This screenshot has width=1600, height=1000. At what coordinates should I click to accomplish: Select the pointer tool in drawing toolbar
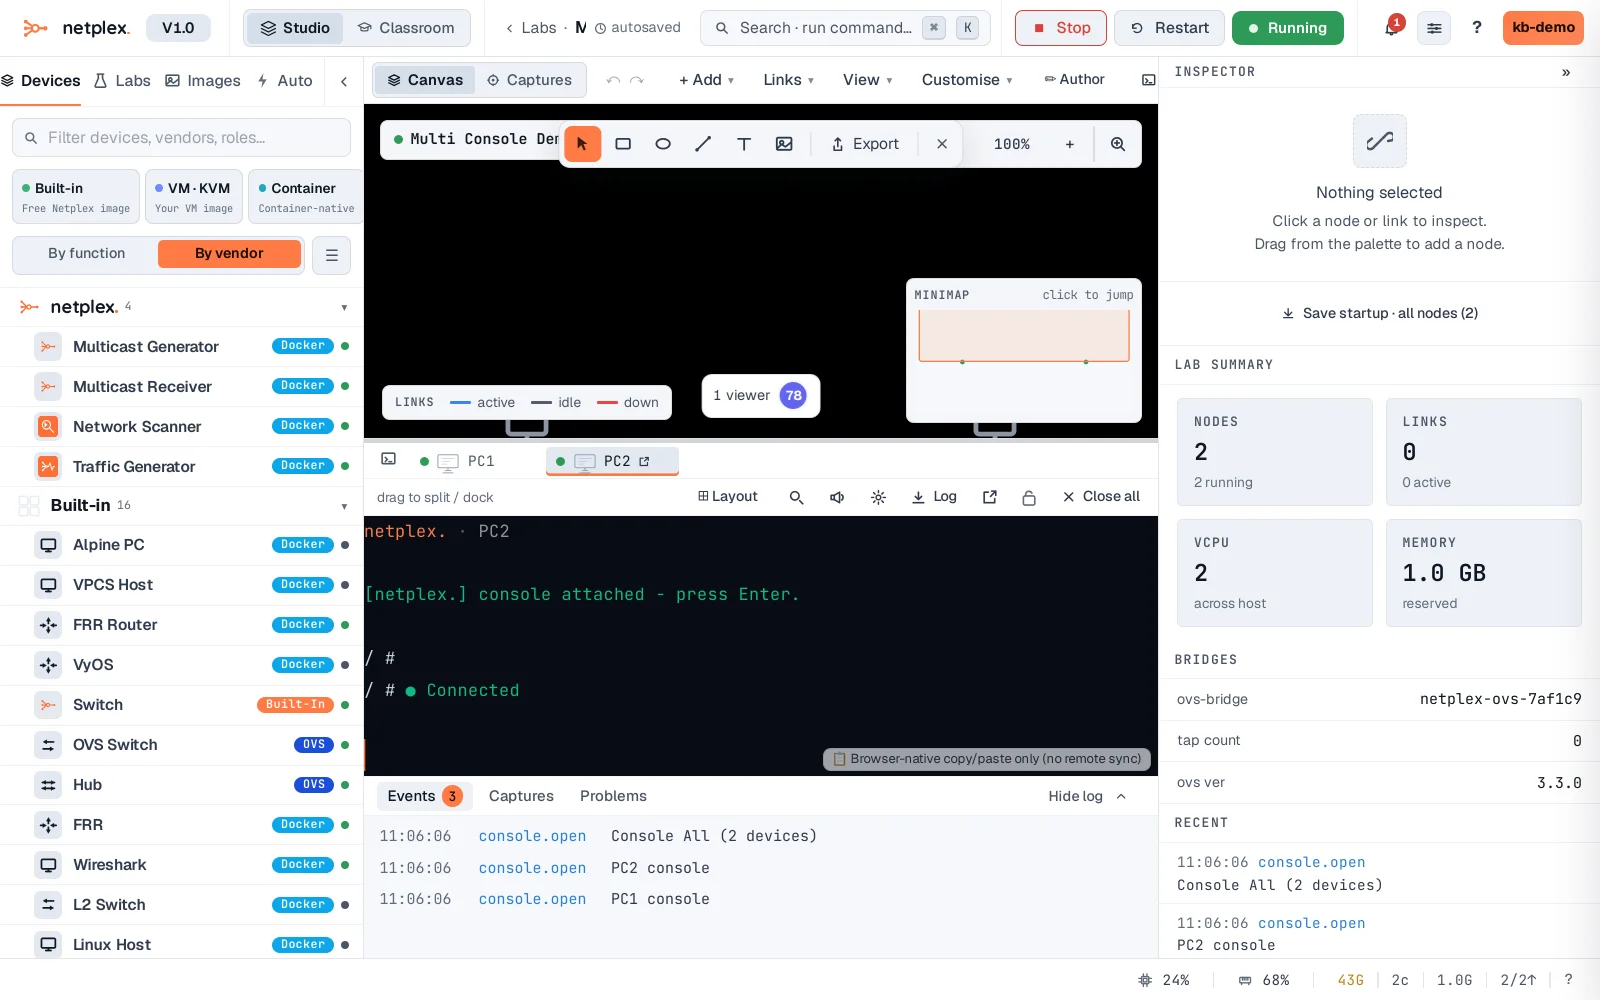coord(582,144)
